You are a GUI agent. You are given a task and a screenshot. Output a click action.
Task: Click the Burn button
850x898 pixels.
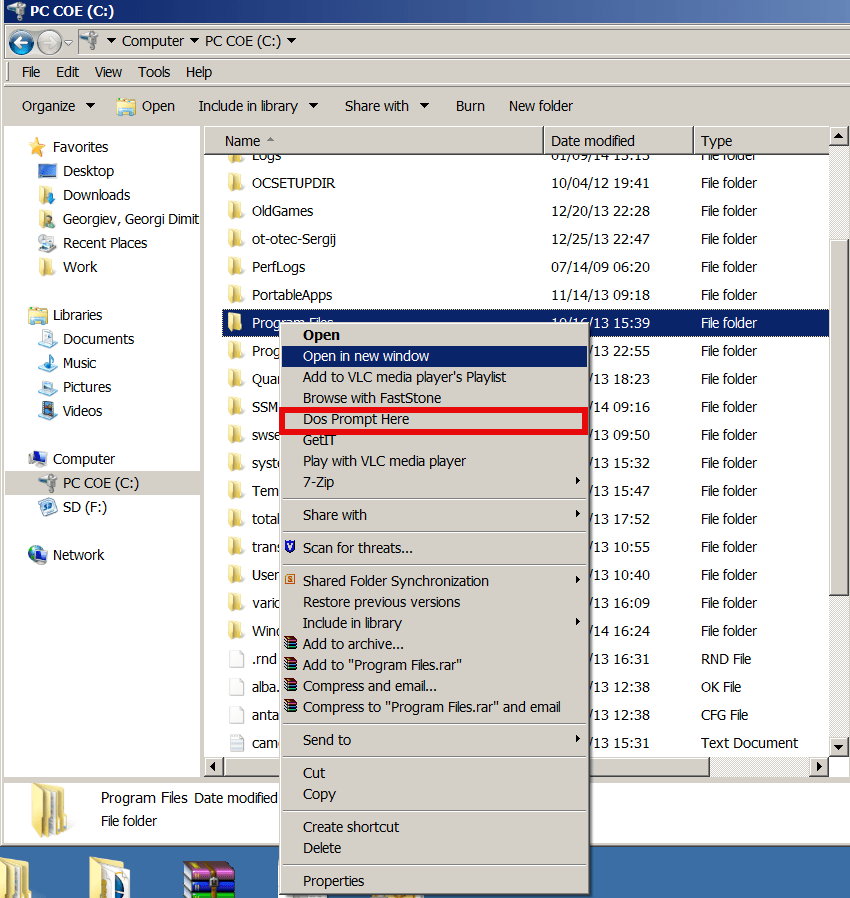coord(470,107)
